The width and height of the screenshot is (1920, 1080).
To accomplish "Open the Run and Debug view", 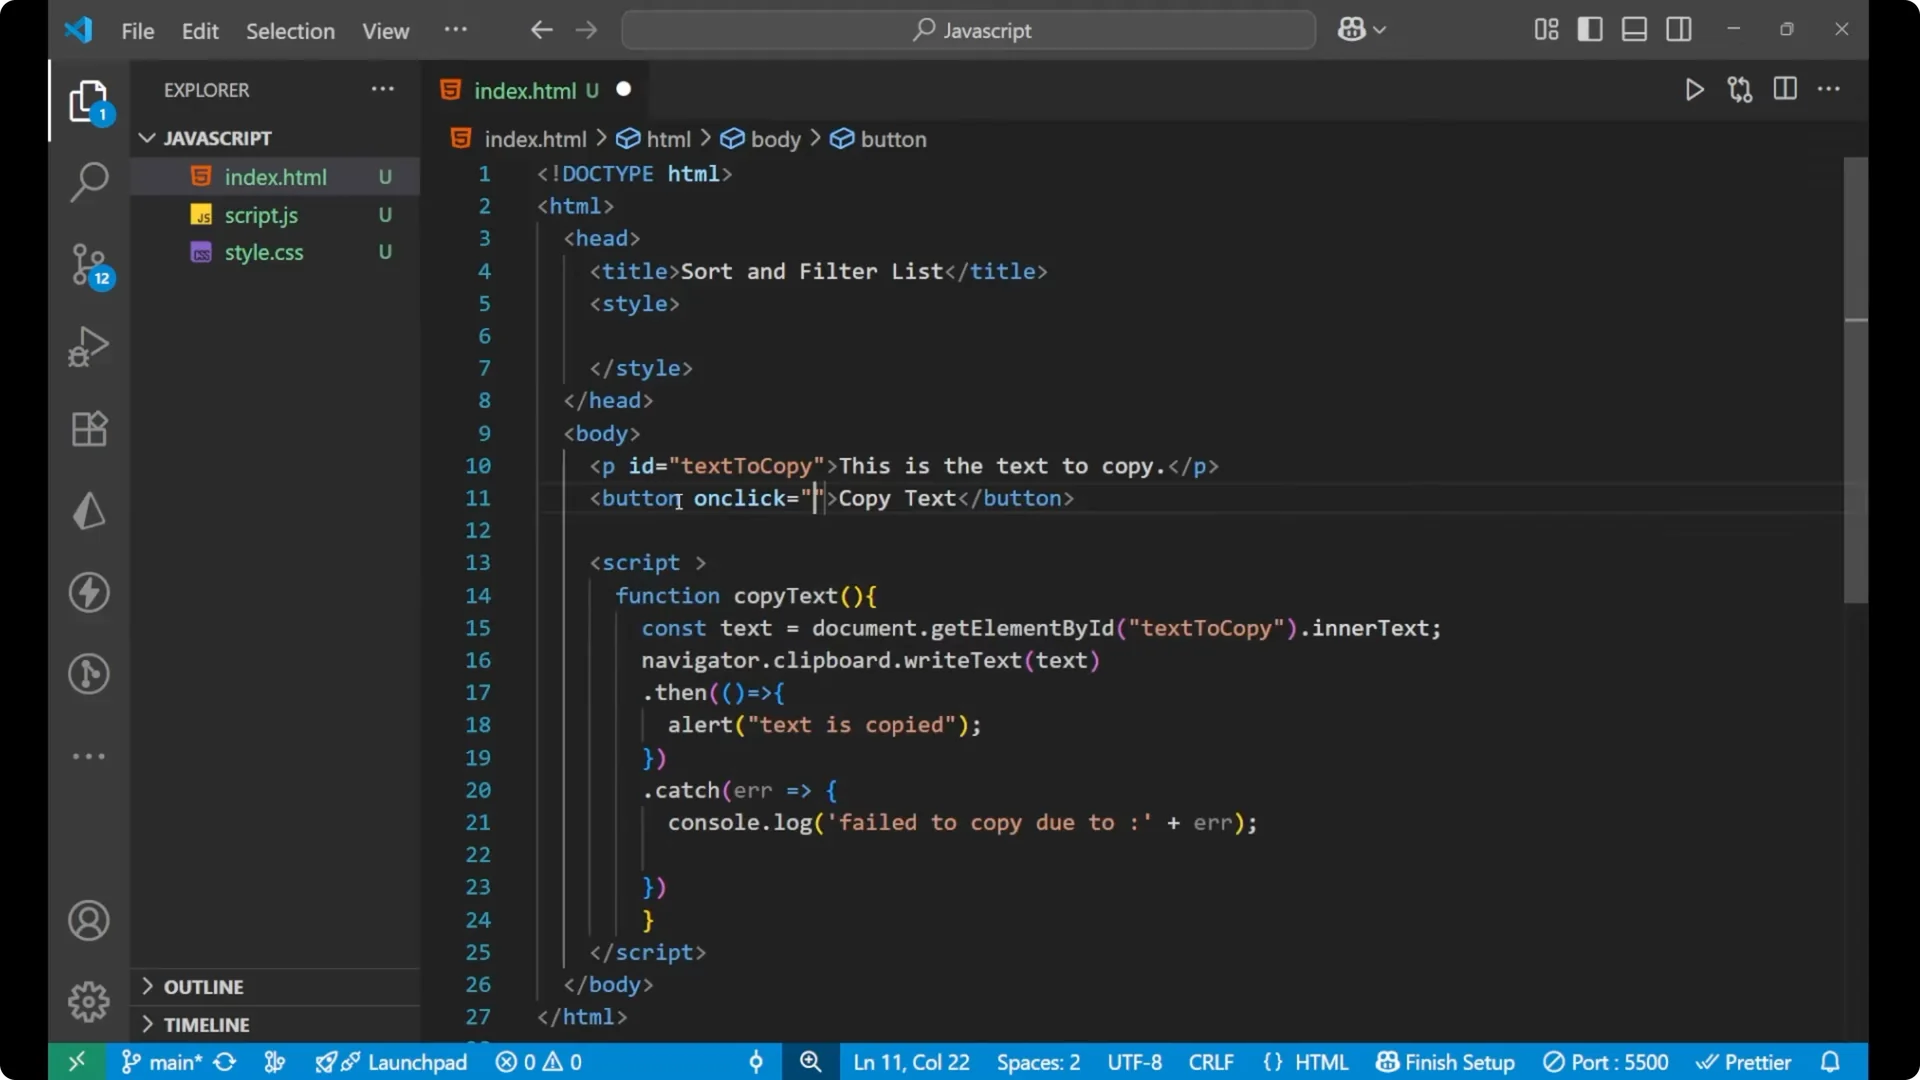I will [88, 346].
